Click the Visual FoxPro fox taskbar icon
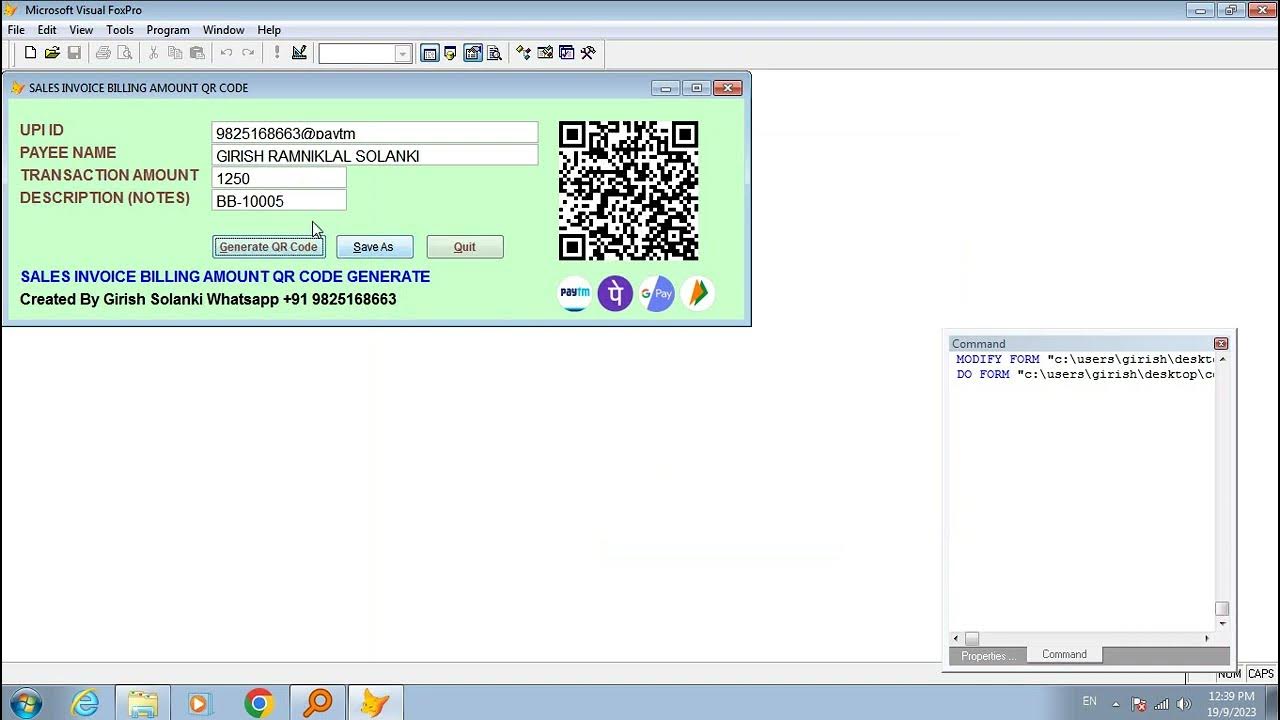1280x720 pixels. coord(375,704)
